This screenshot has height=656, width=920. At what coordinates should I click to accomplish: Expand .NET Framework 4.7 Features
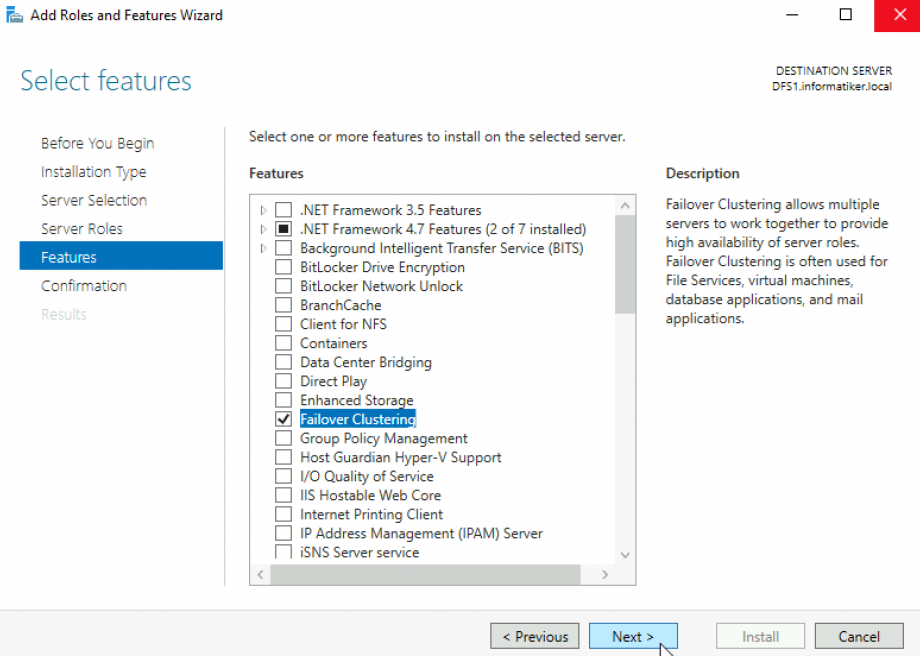(262, 229)
